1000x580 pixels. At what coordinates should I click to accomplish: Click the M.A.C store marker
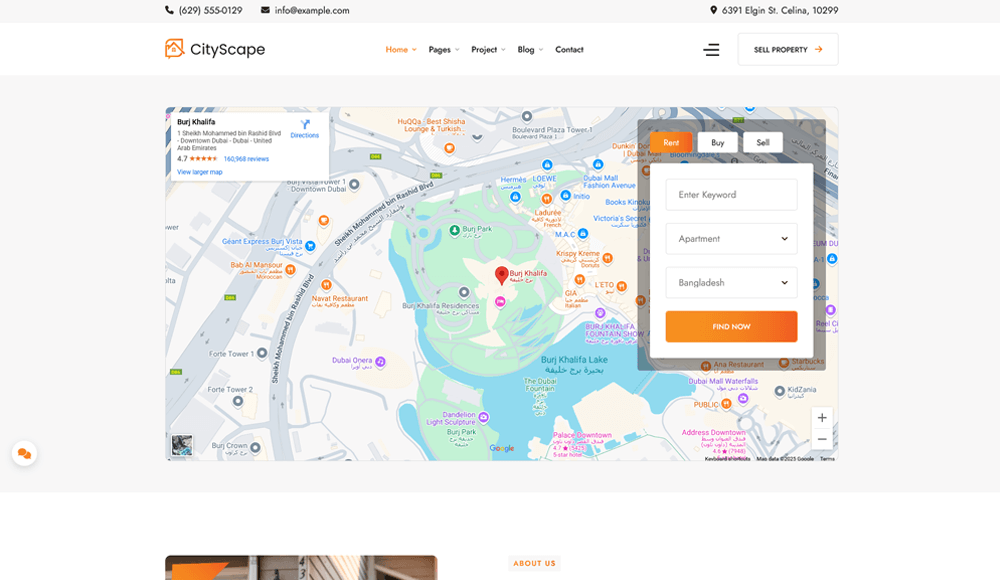pyautogui.click(x=583, y=234)
